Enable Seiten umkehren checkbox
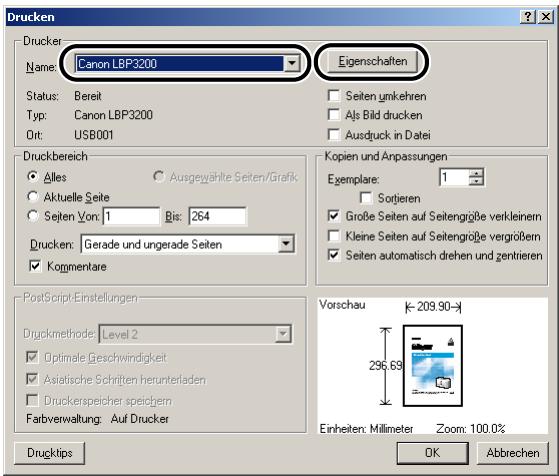 (x=334, y=96)
